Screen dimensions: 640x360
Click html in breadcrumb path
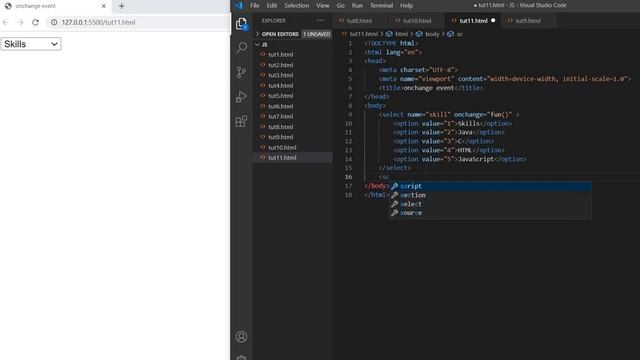pyautogui.click(x=401, y=34)
